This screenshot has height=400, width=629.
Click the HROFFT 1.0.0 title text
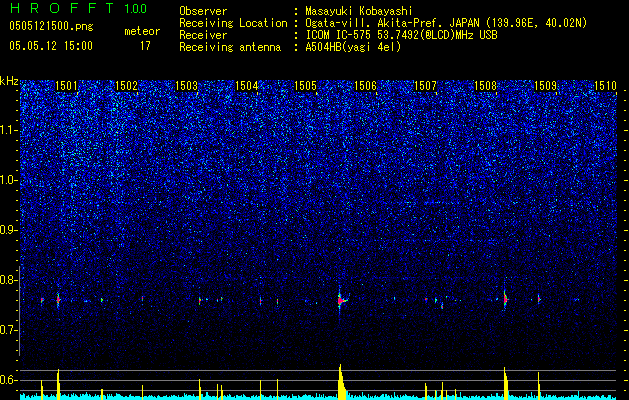tap(78, 8)
